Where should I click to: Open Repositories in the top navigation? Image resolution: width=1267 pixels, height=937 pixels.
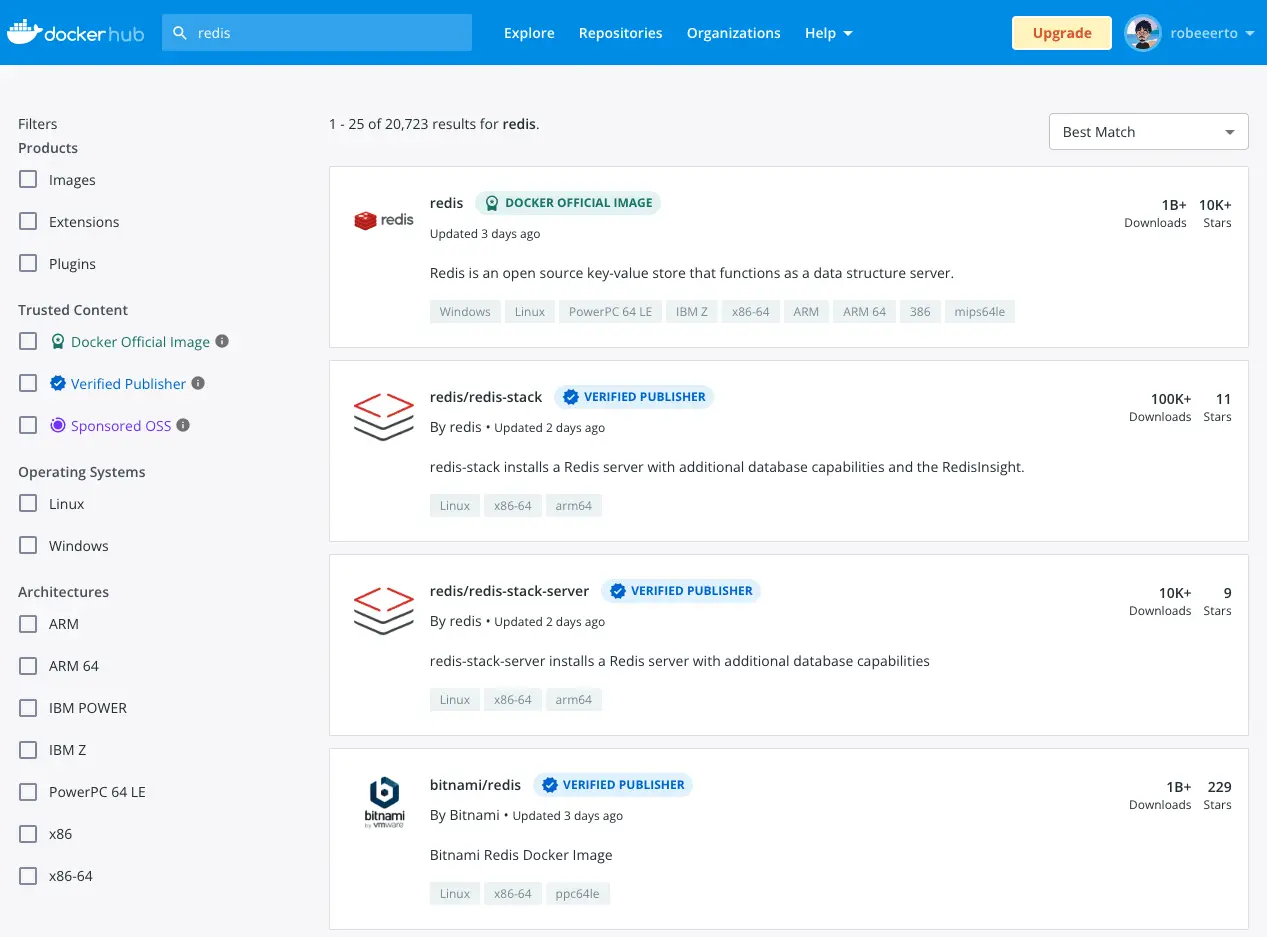(x=620, y=33)
